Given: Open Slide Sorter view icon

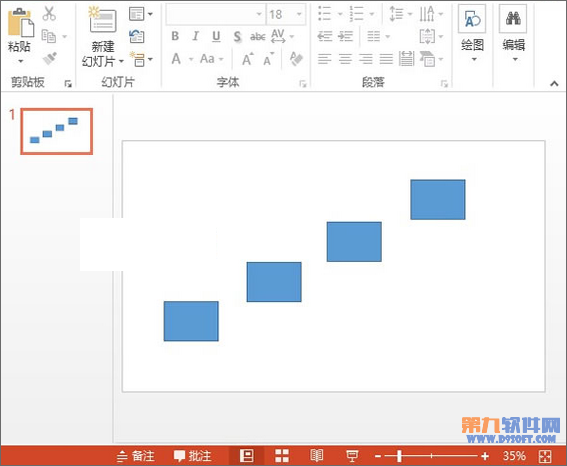Looking at the screenshot, I should pos(282,456).
